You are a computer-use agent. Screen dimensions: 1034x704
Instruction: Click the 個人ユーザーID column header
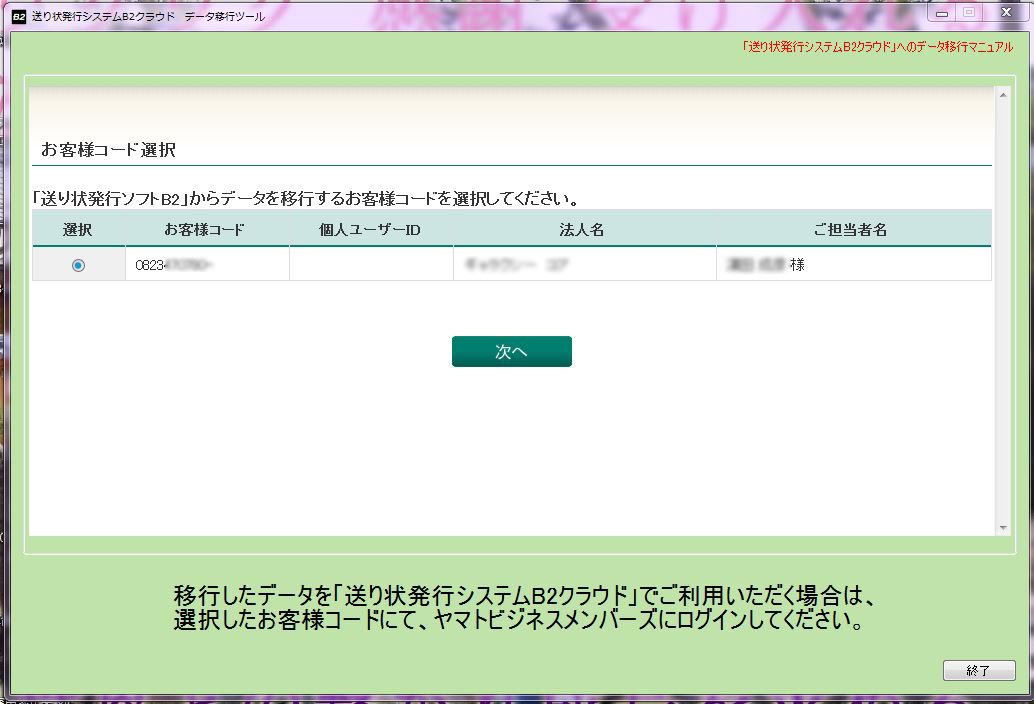pyautogui.click(x=370, y=229)
